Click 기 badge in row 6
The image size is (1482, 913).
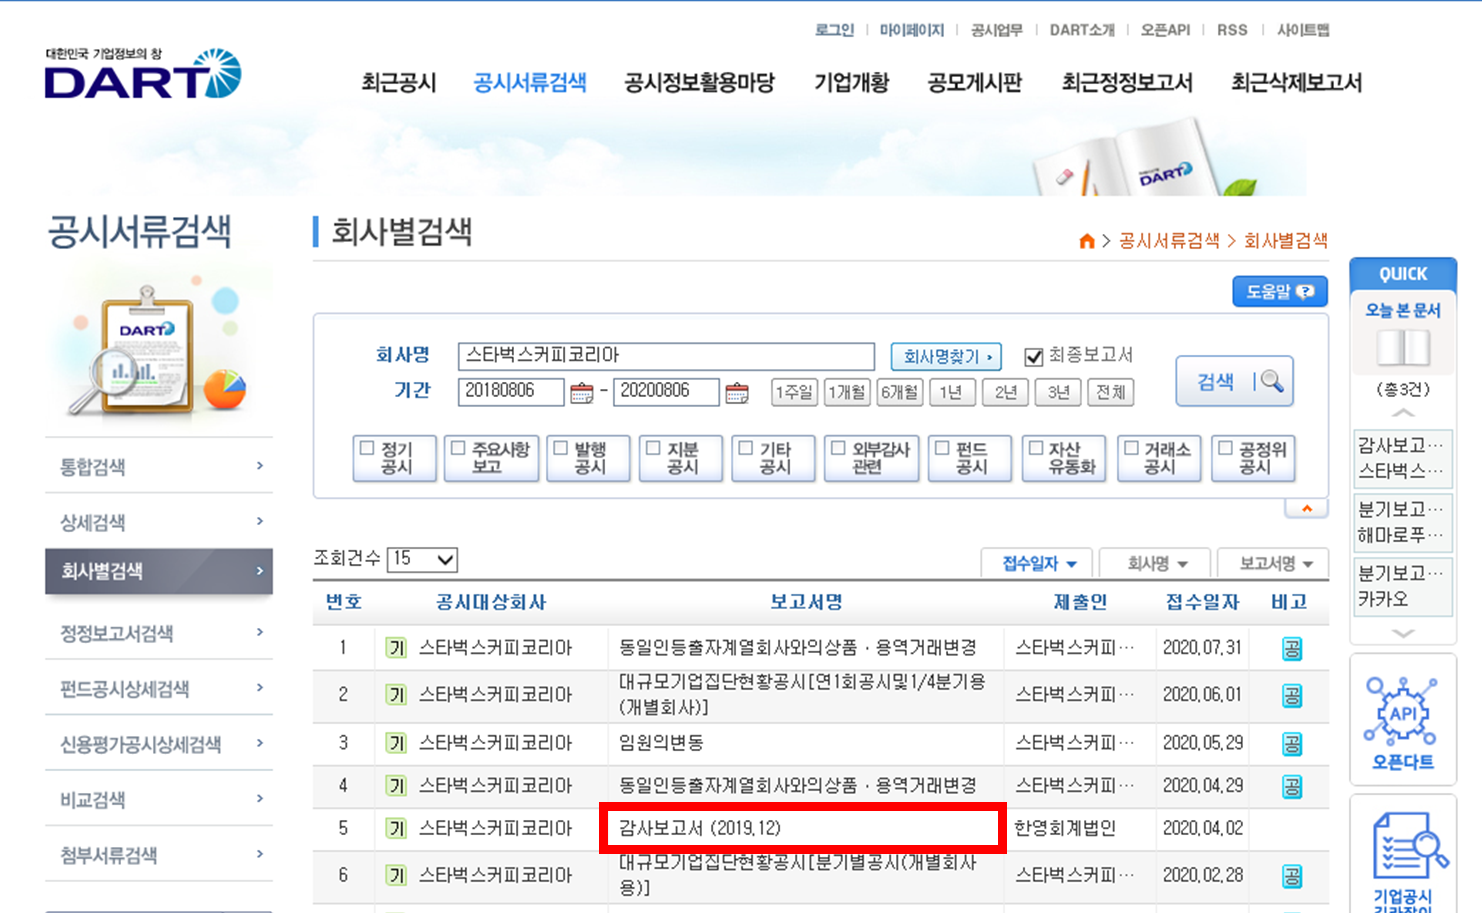(x=396, y=876)
